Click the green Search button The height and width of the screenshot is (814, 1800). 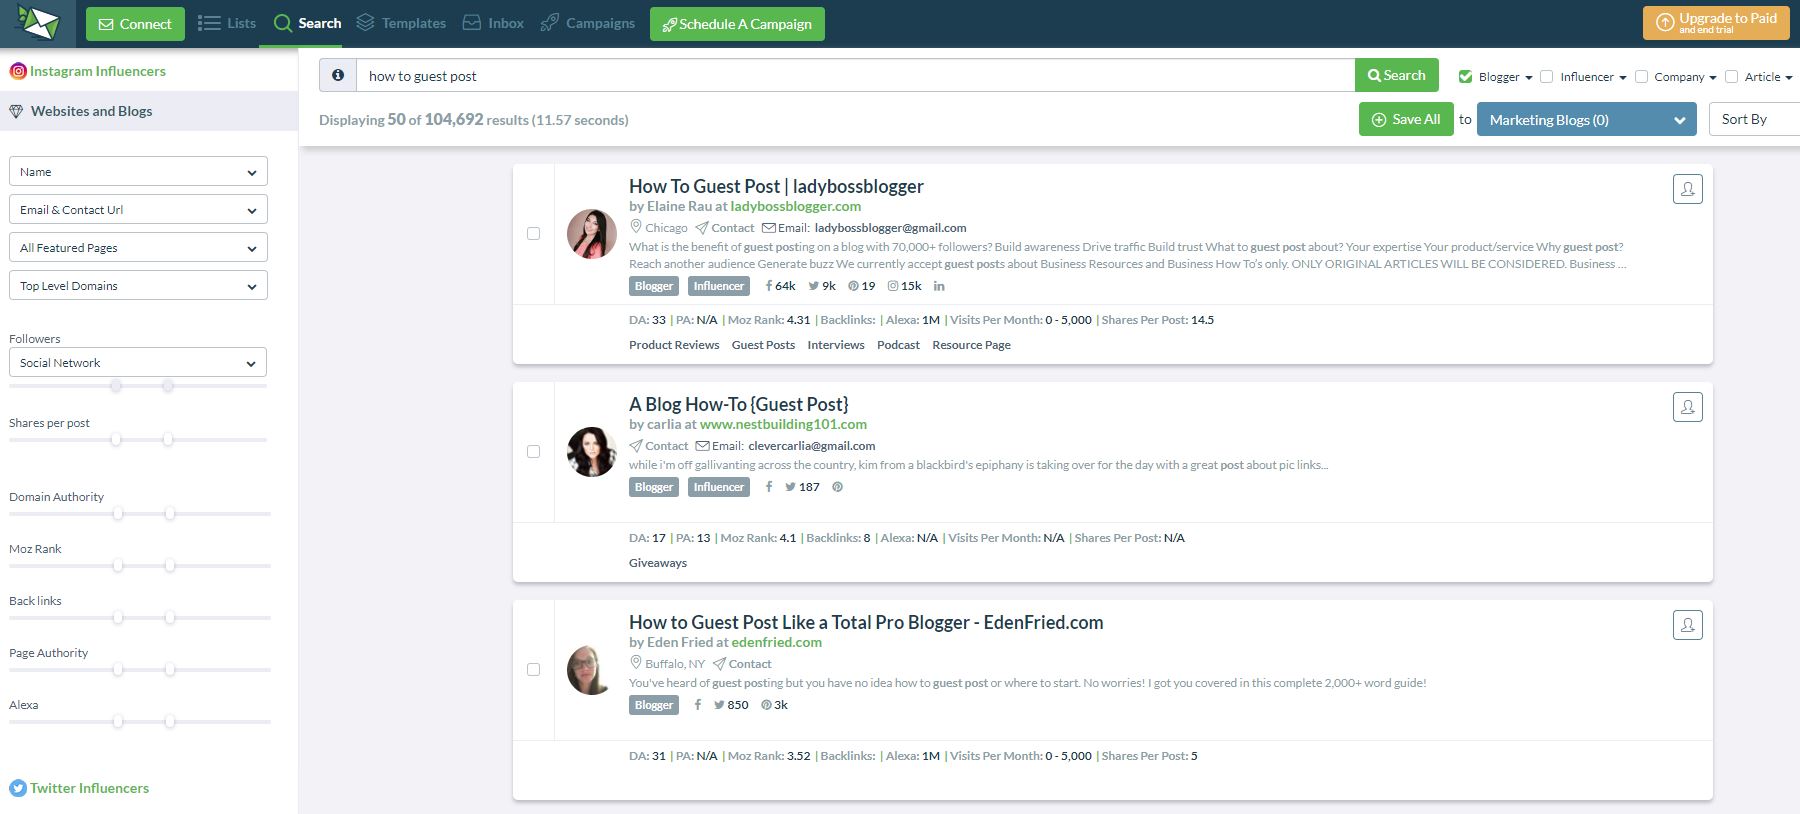click(x=1397, y=75)
